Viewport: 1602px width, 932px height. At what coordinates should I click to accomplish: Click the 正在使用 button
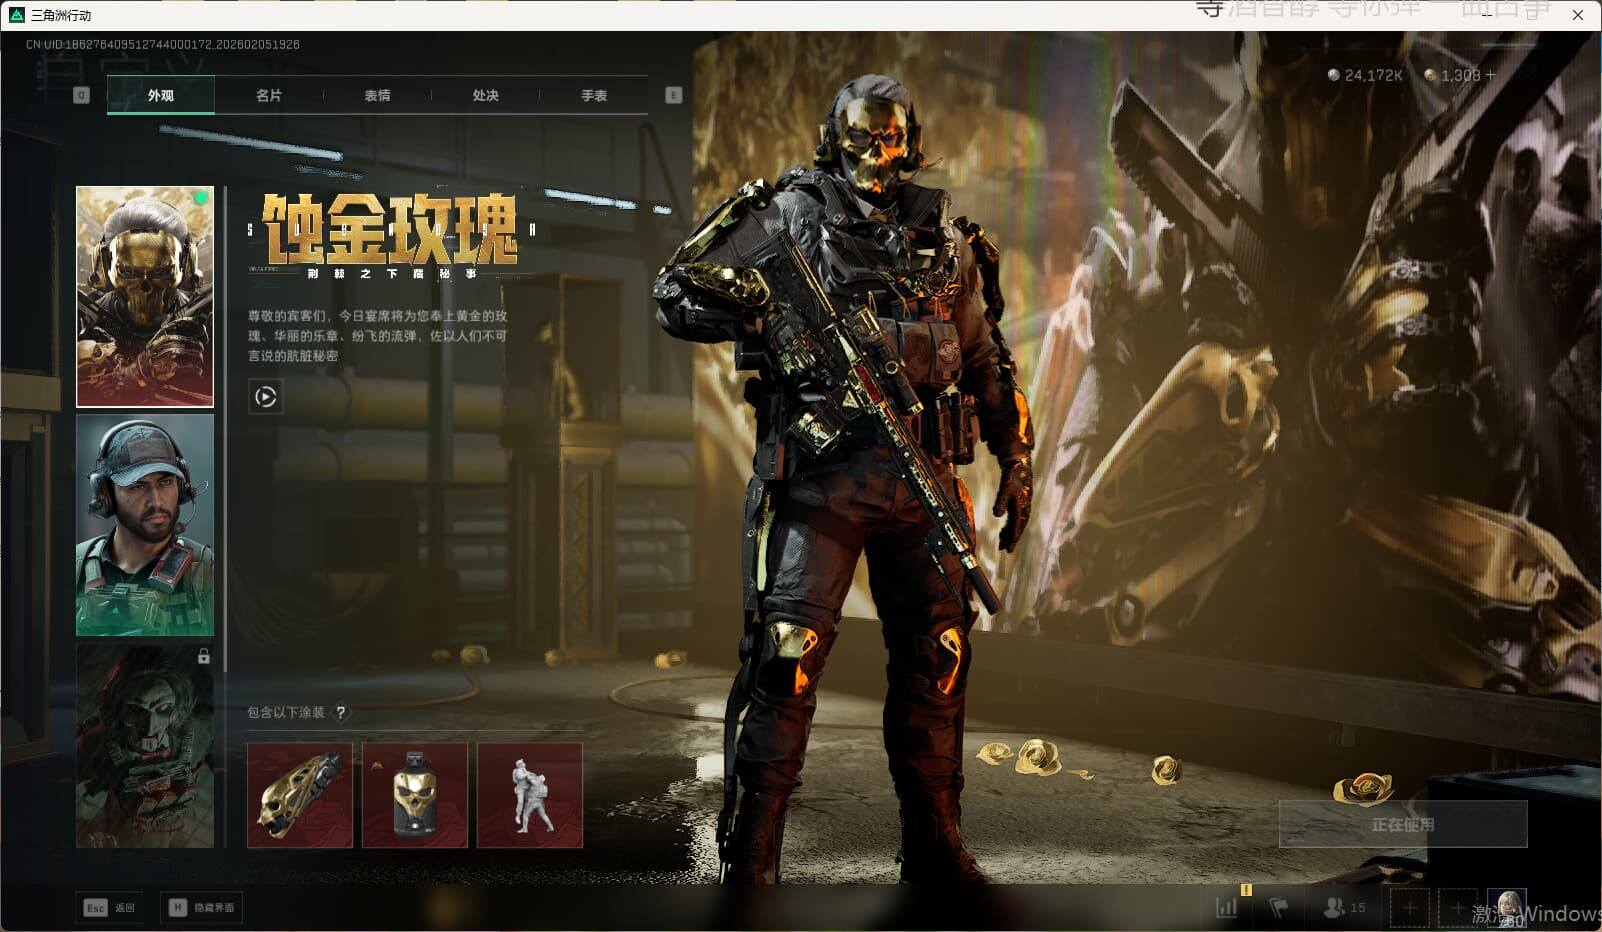point(1403,824)
